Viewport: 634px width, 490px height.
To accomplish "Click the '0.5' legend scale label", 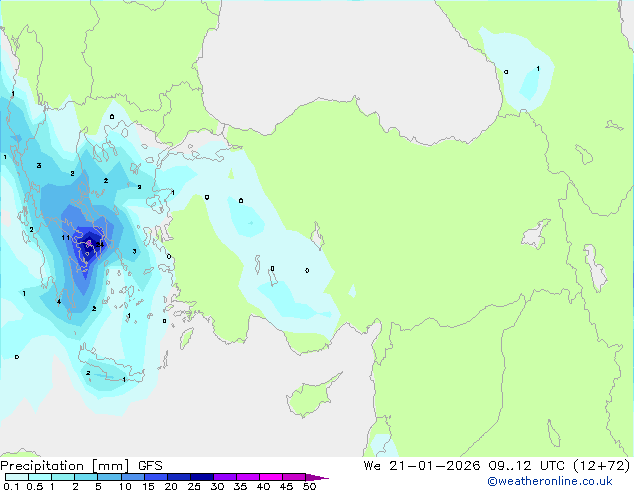I will pyautogui.click(x=34, y=486).
